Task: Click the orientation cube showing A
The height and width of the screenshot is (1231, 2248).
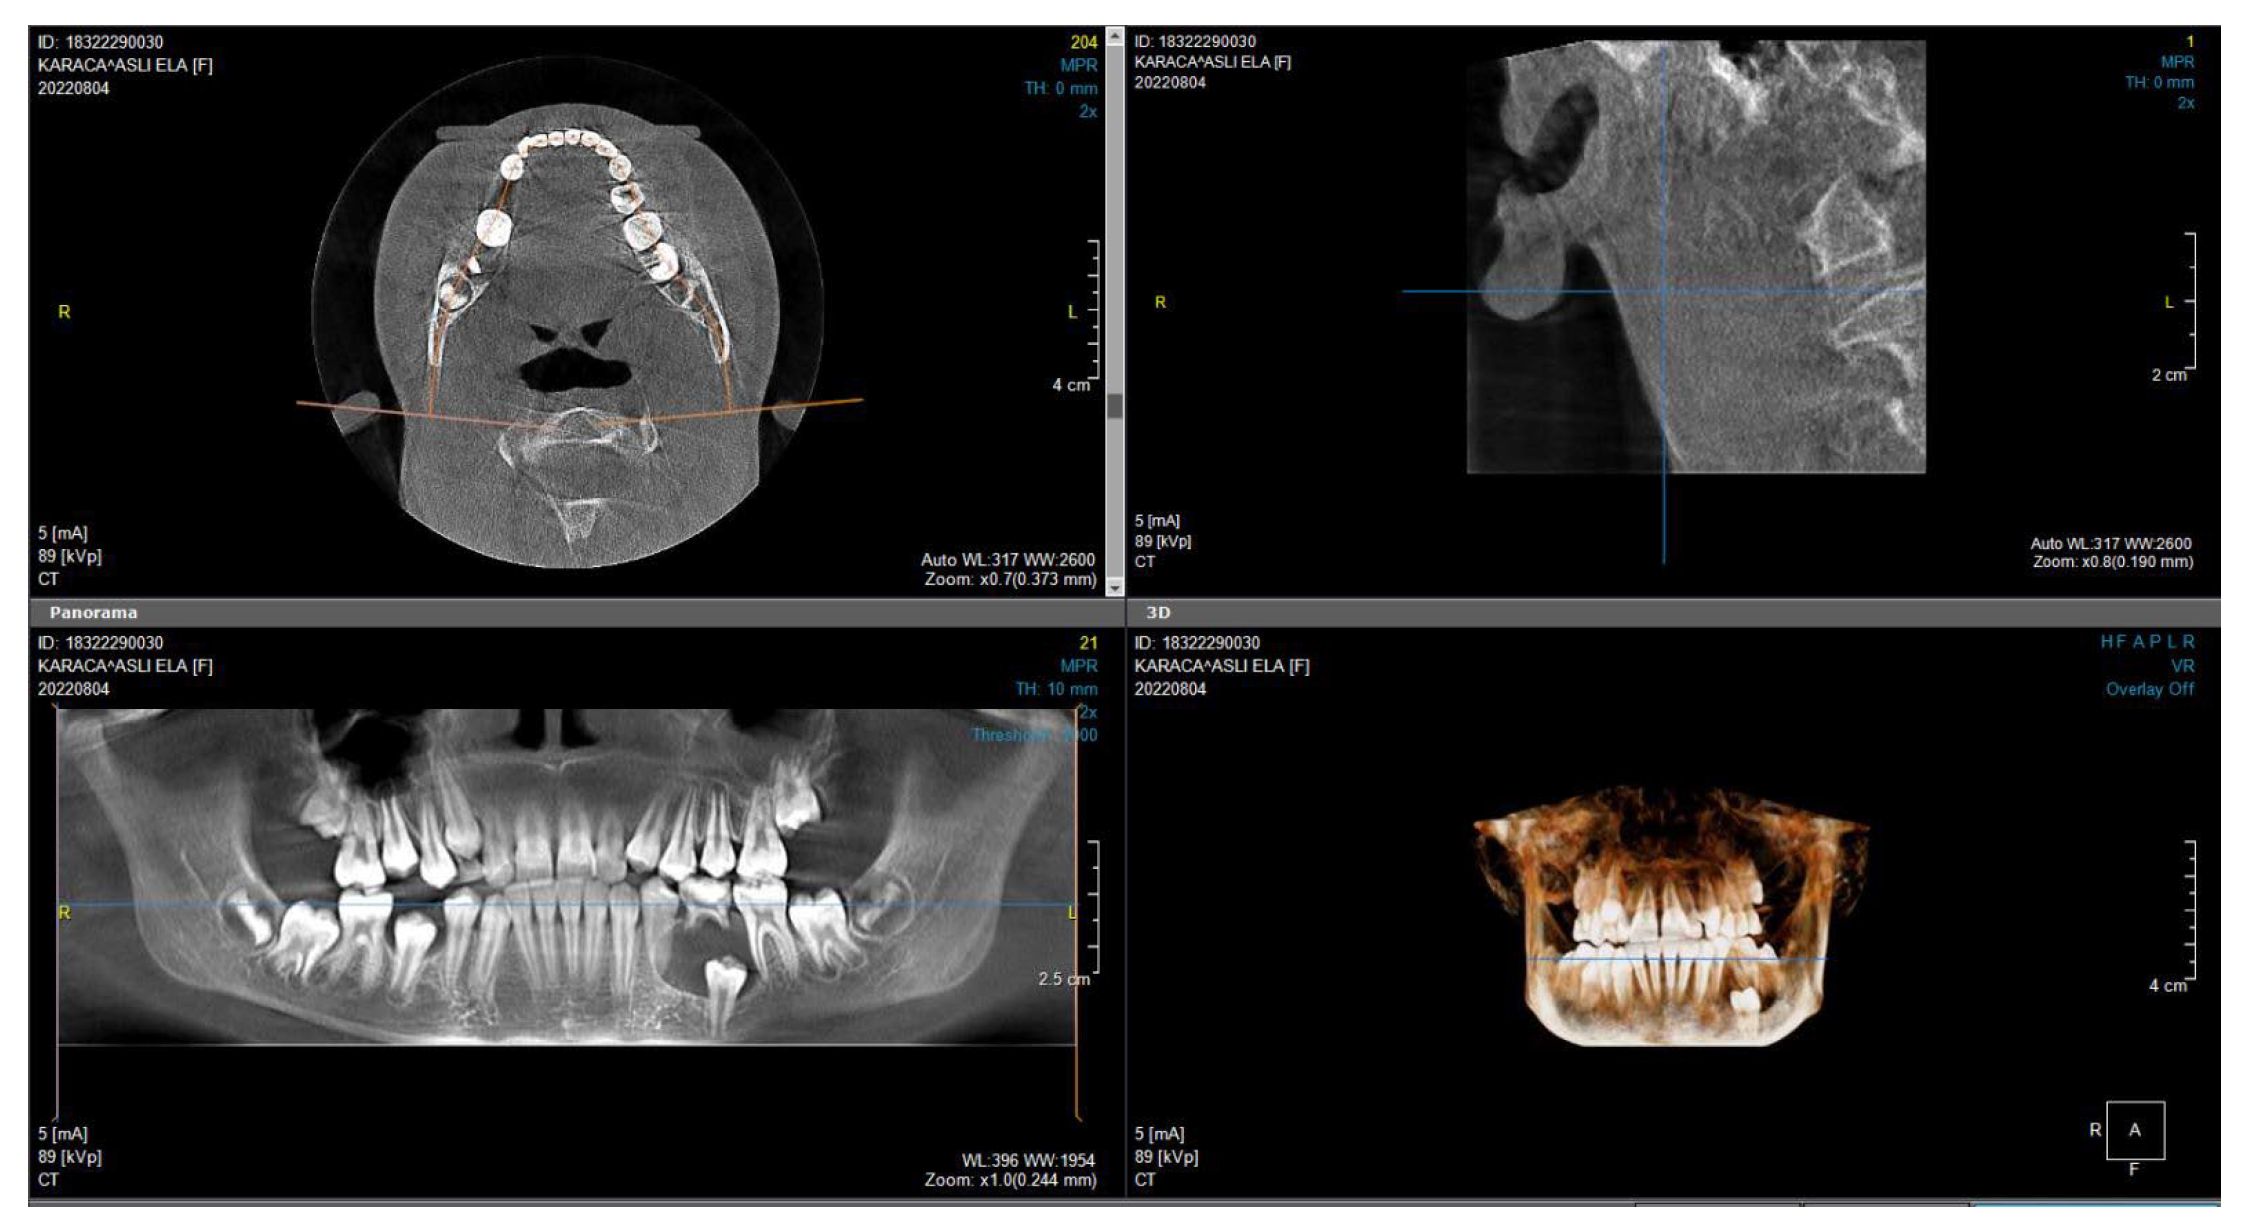Action: click(2135, 1130)
